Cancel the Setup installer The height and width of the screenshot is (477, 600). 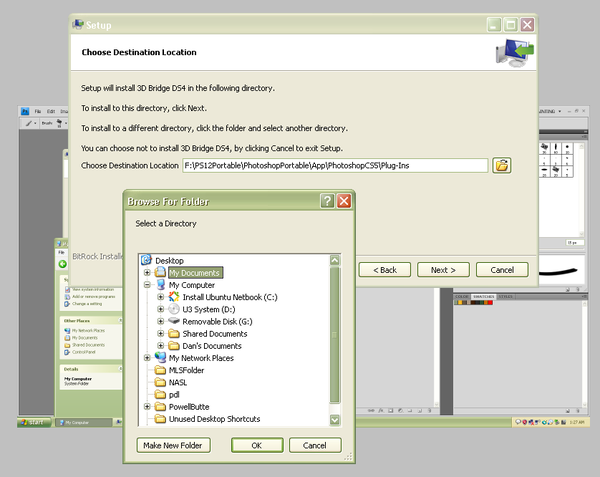point(502,270)
